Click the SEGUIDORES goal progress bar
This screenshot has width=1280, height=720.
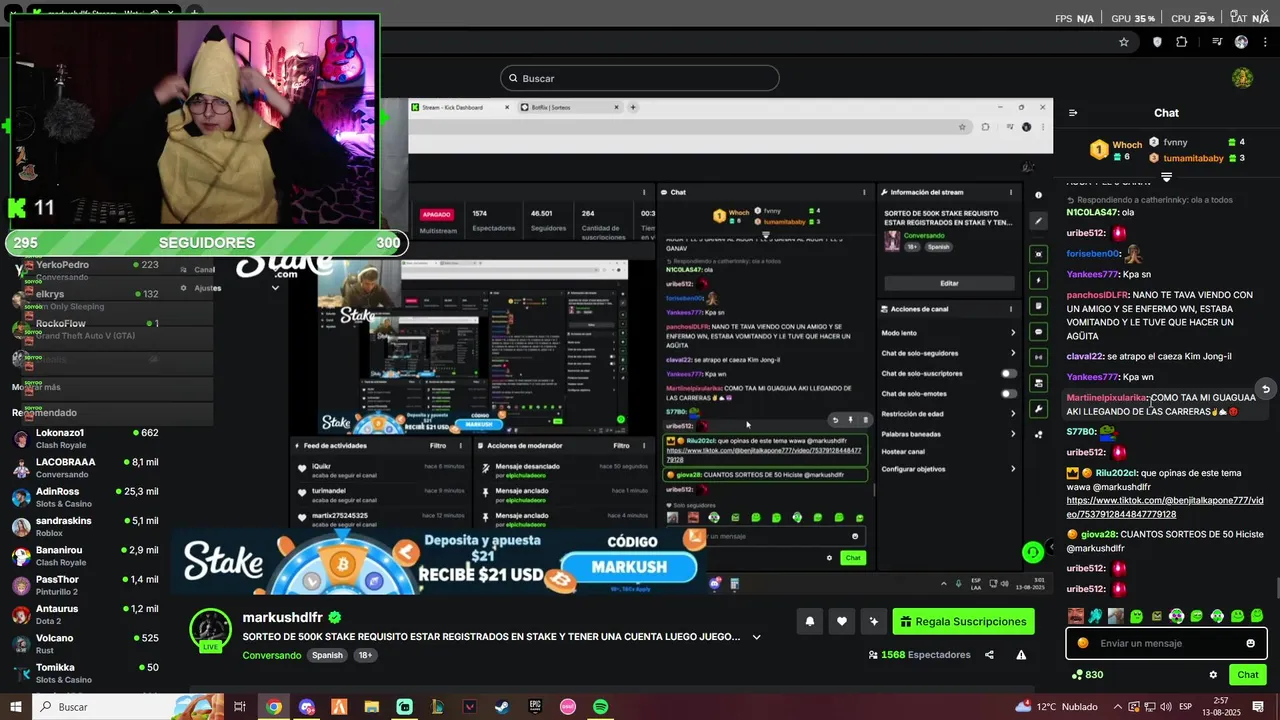(x=207, y=243)
